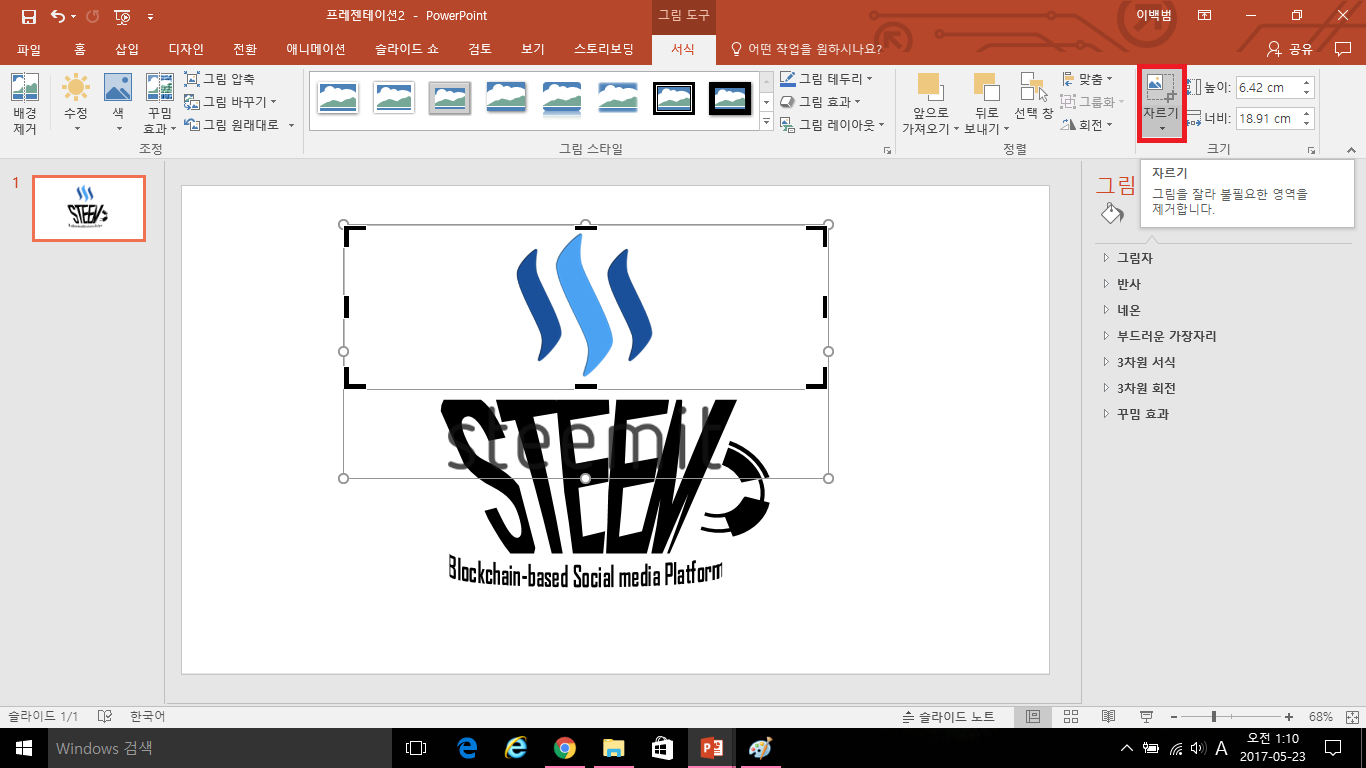Click Start From Beginning quick access icon

tap(122, 16)
